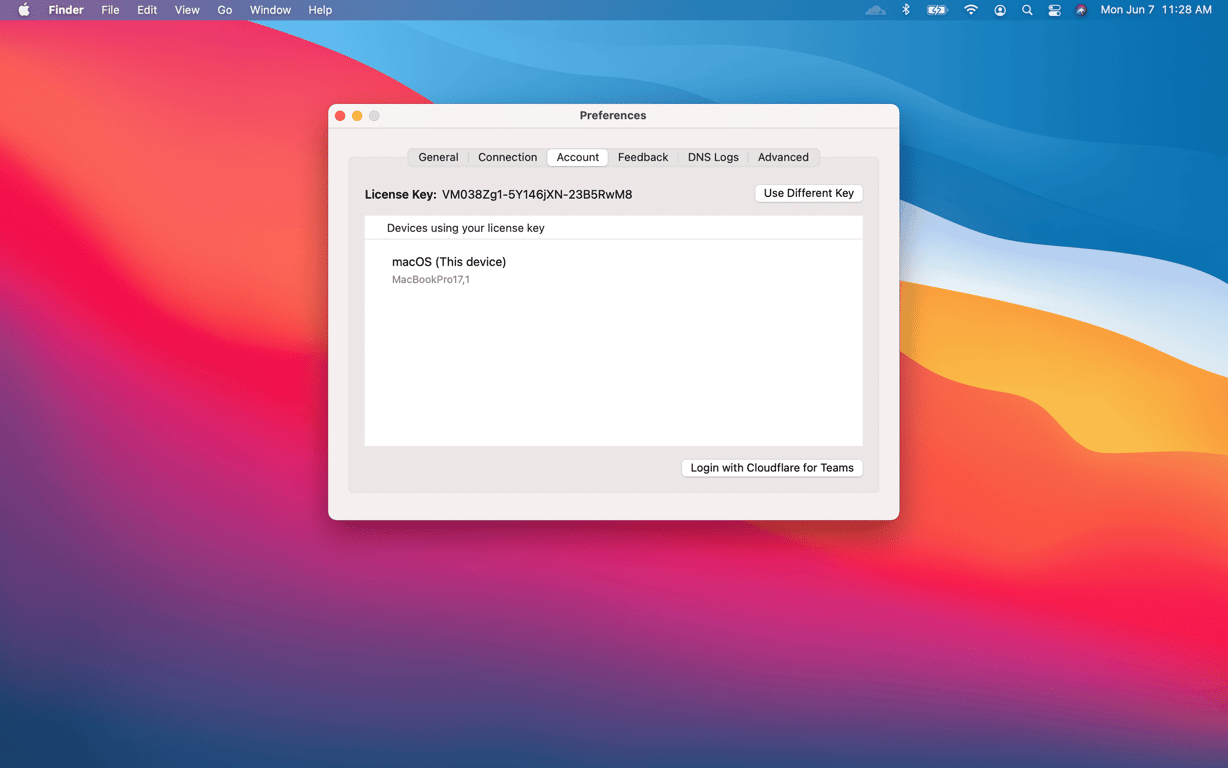Switch to the Connection tab
1228x768 pixels.
(507, 157)
